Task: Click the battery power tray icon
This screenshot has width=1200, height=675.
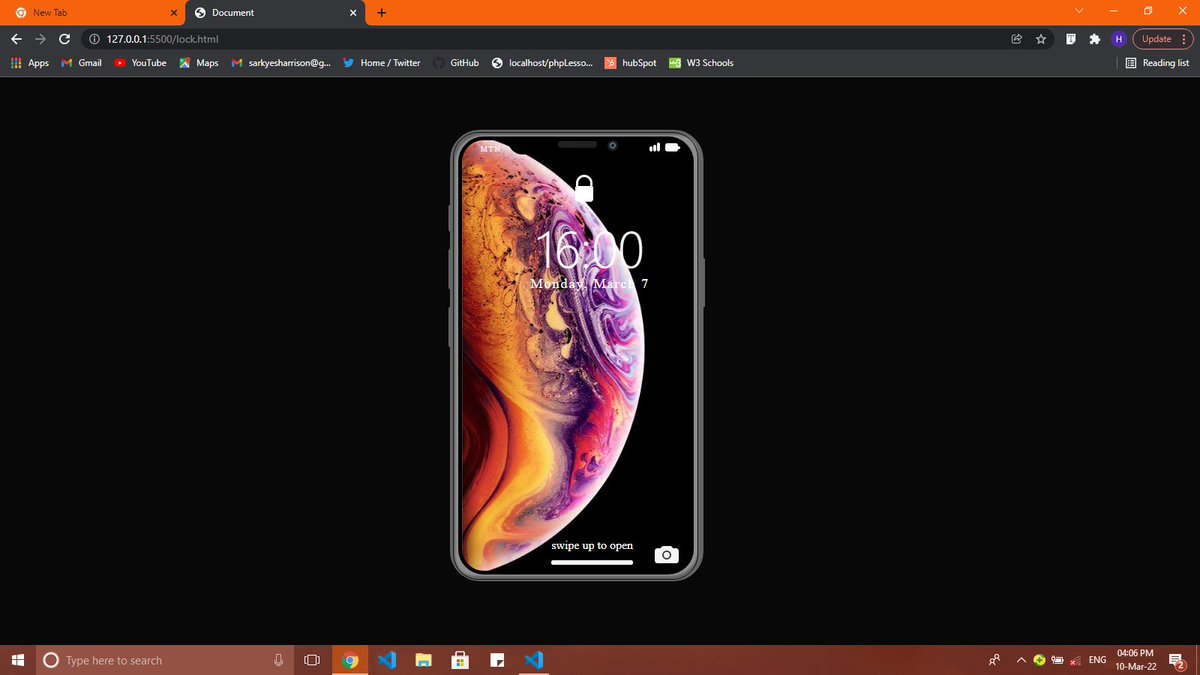Action: 1057,660
